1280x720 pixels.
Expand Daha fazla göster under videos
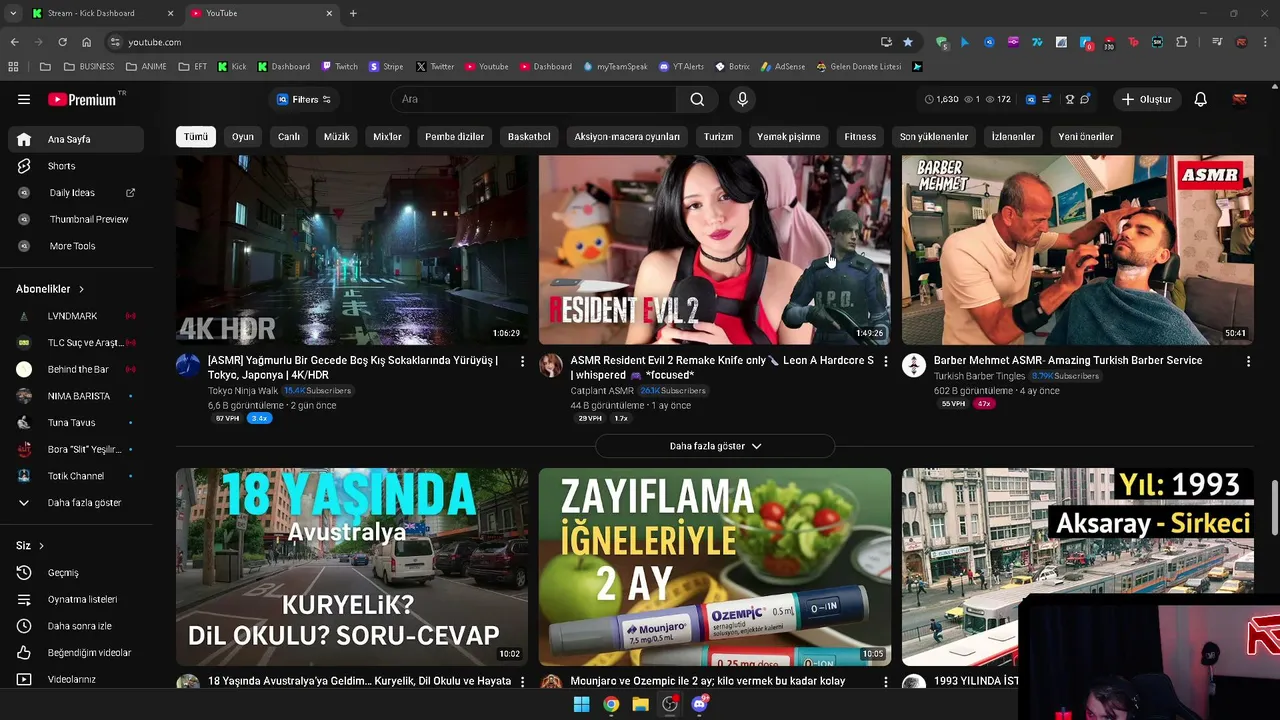pyautogui.click(x=715, y=446)
